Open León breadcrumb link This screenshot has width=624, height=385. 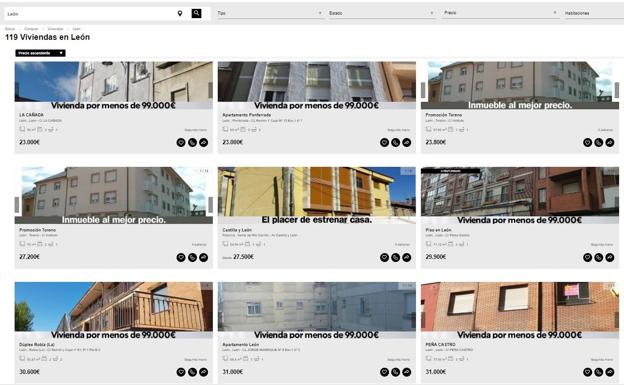[76, 29]
